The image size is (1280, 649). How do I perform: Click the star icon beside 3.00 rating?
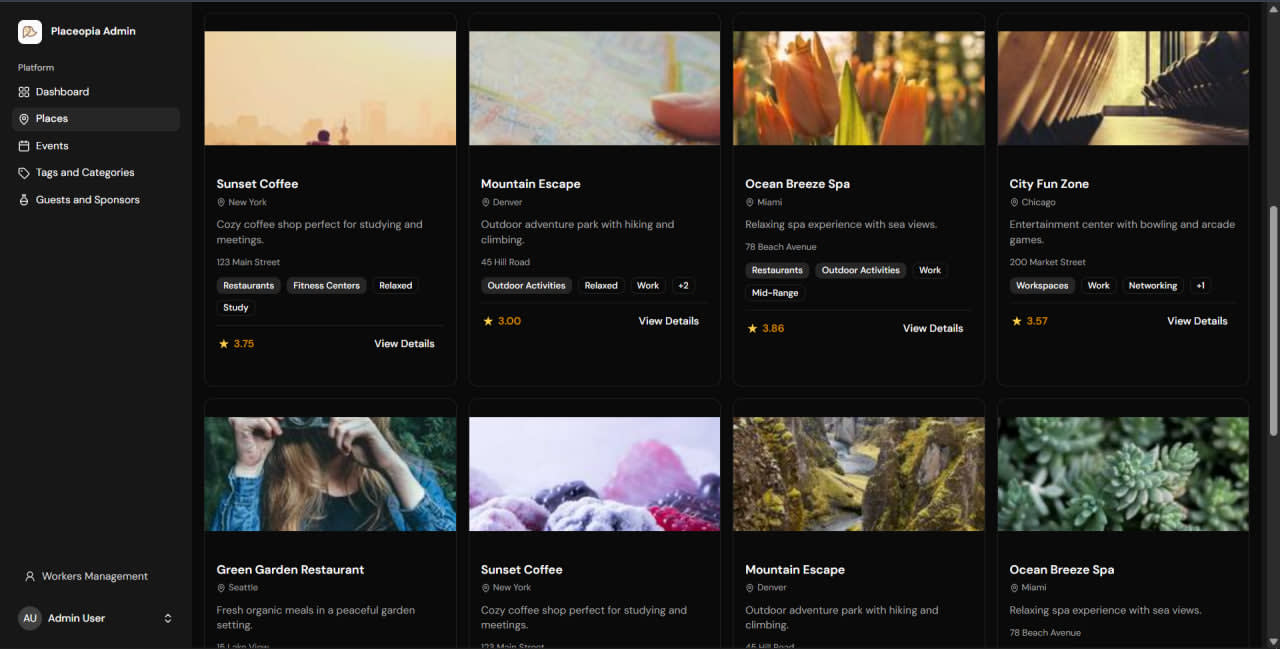click(x=488, y=321)
